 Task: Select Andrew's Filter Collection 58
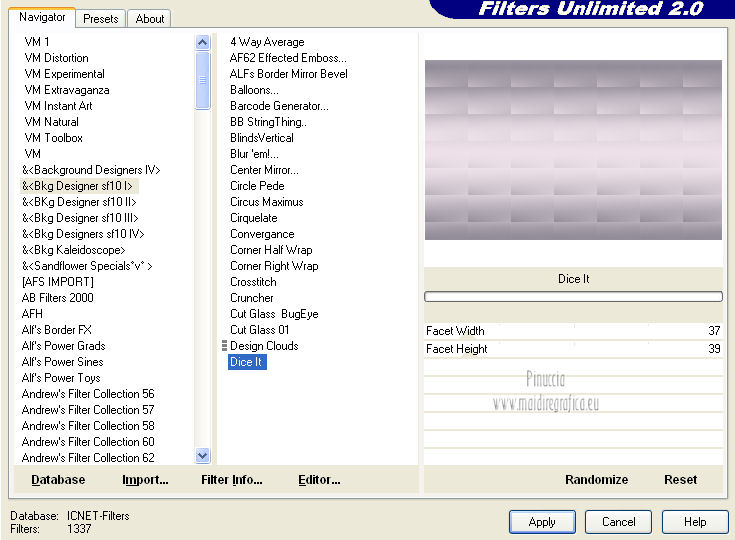(x=88, y=426)
